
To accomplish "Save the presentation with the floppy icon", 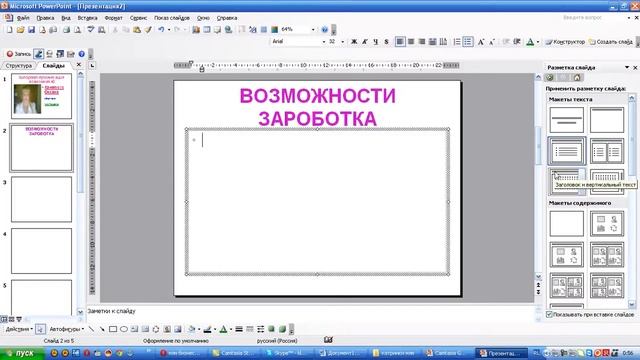I will [31, 30].
